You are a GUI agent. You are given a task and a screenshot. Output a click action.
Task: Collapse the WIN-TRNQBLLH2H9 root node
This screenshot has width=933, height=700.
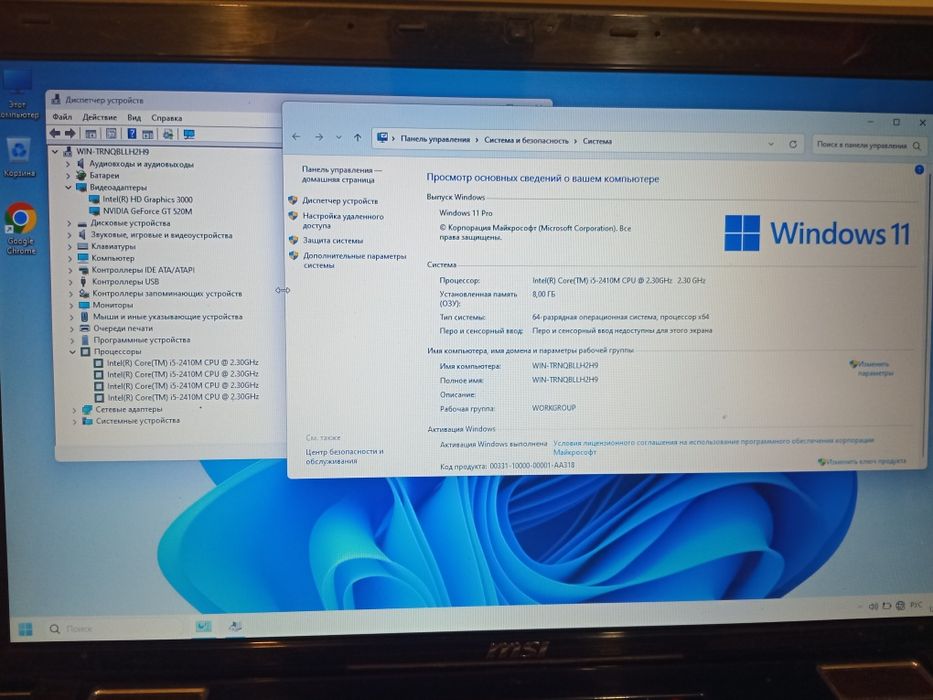[55, 152]
